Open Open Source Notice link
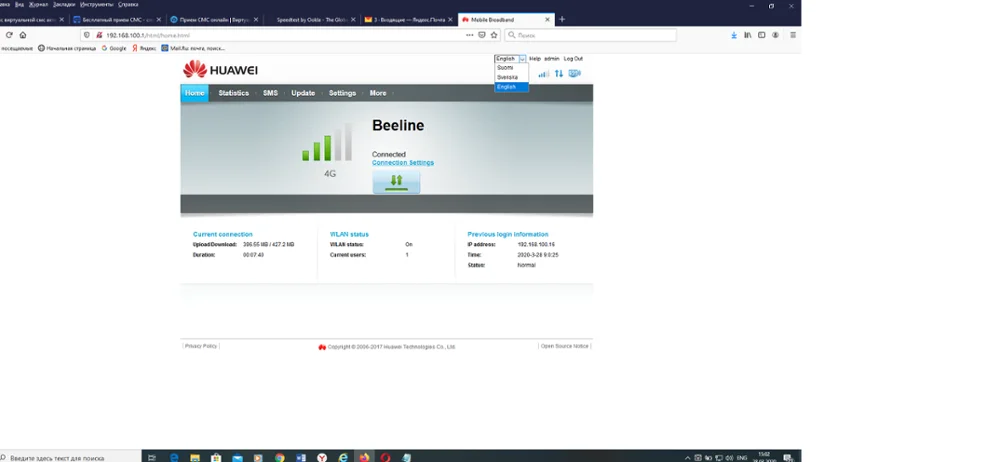Image resolution: width=1000 pixels, height=462 pixels. pos(564,346)
